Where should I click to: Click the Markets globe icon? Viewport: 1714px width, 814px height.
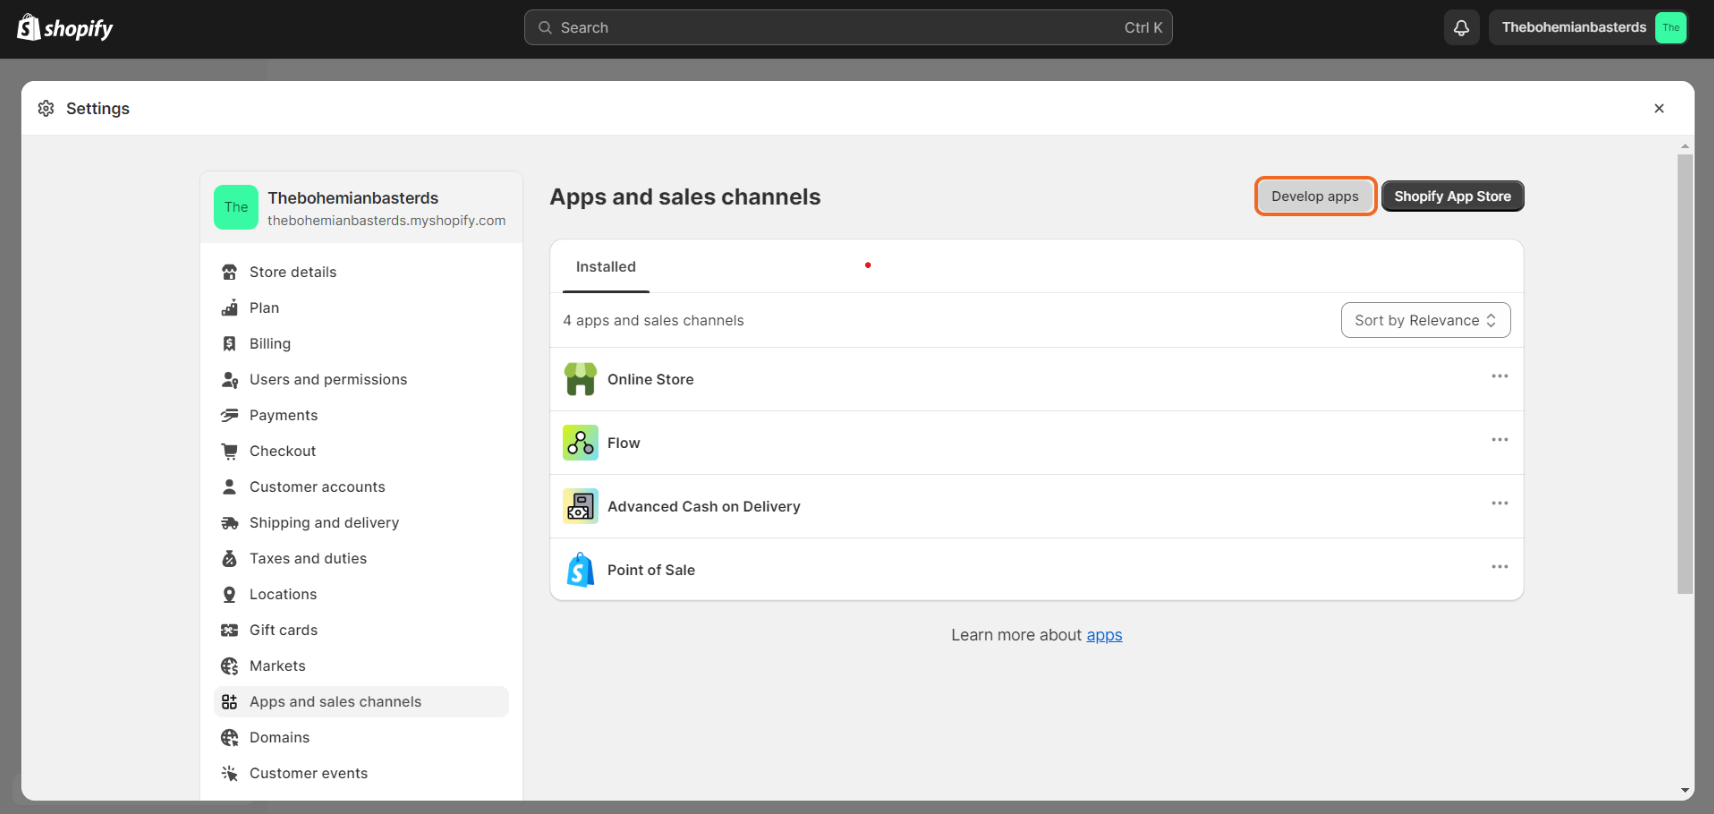pos(229,666)
